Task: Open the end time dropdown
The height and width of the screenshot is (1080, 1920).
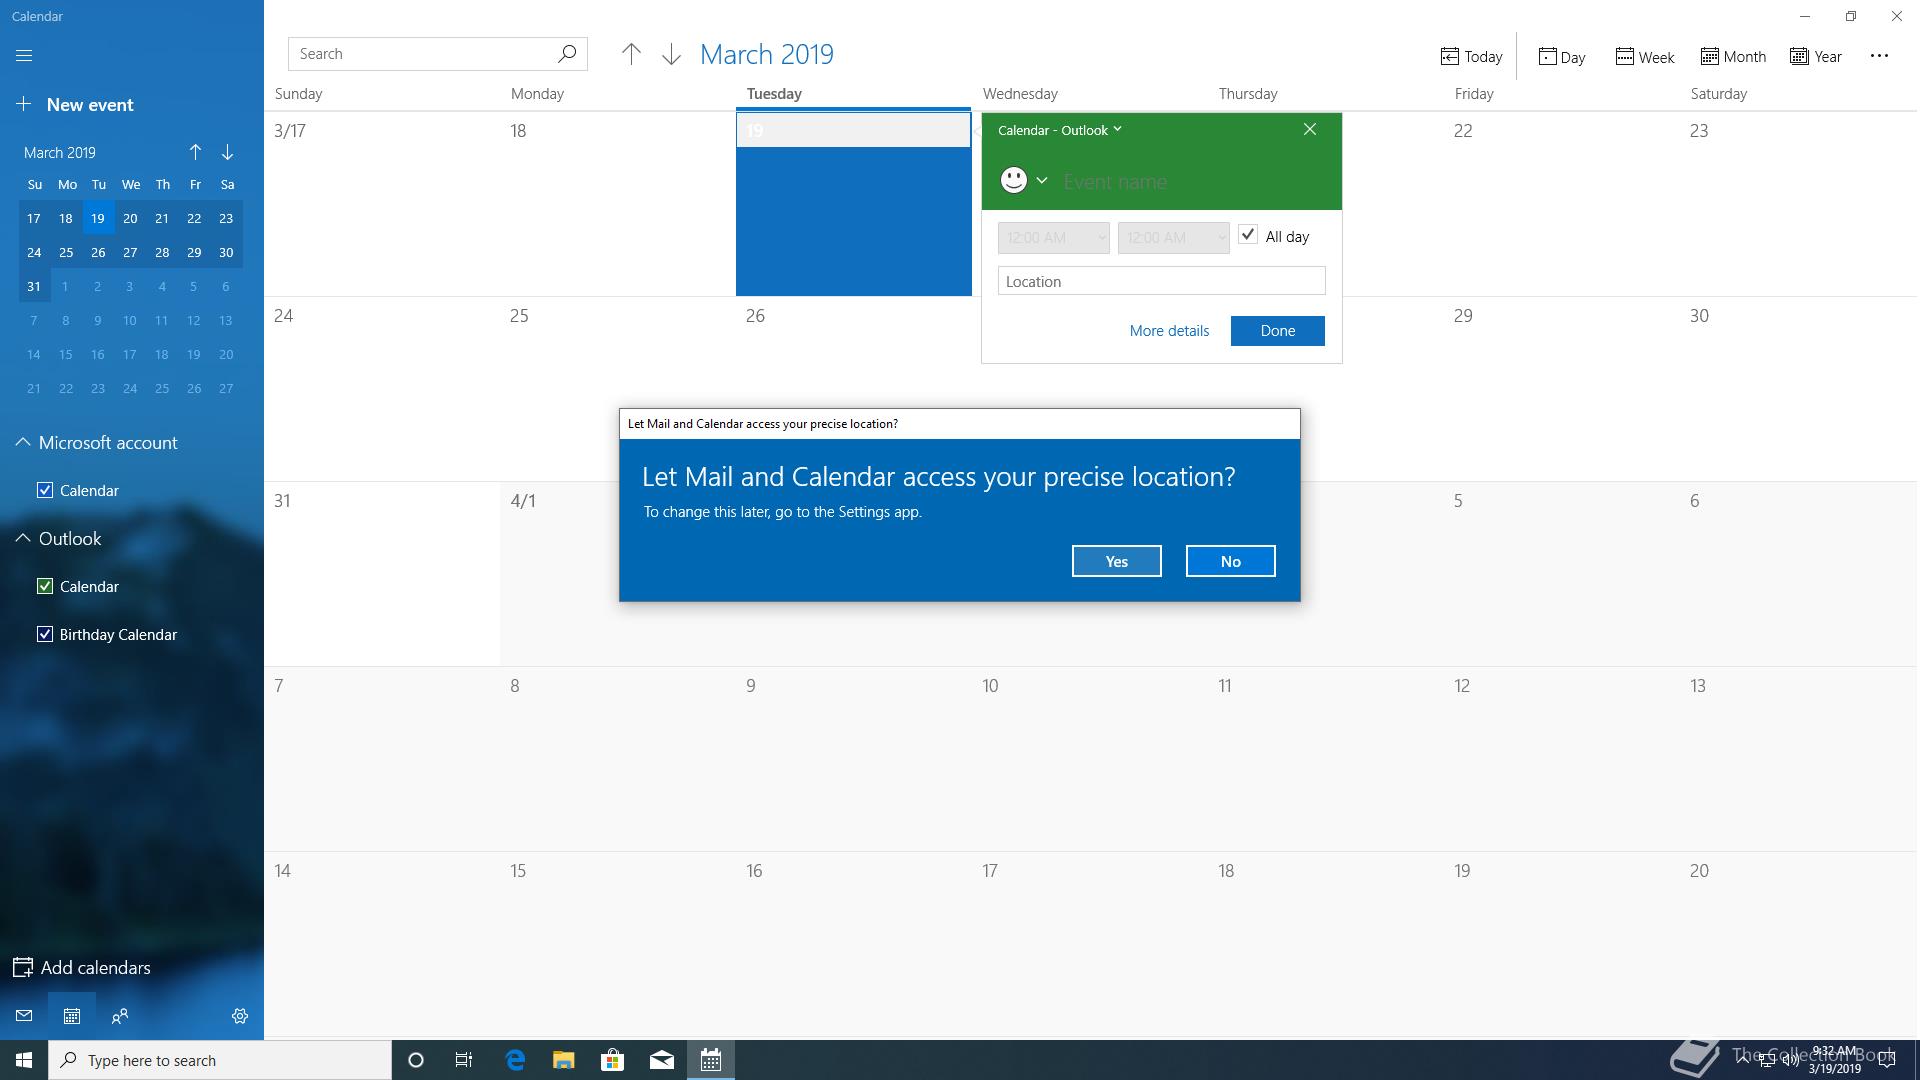Action: click(x=1173, y=237)
